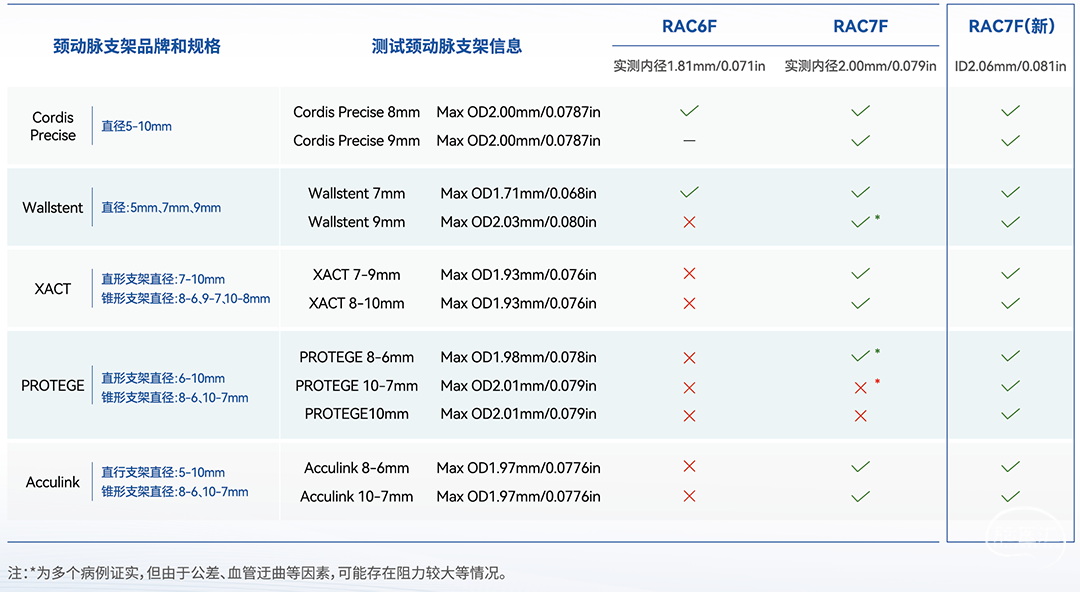Click the Max OD1.71mm/0.068in value
Image resolution: width=1080 pixels, height=592 pixels.
[518, 193]
